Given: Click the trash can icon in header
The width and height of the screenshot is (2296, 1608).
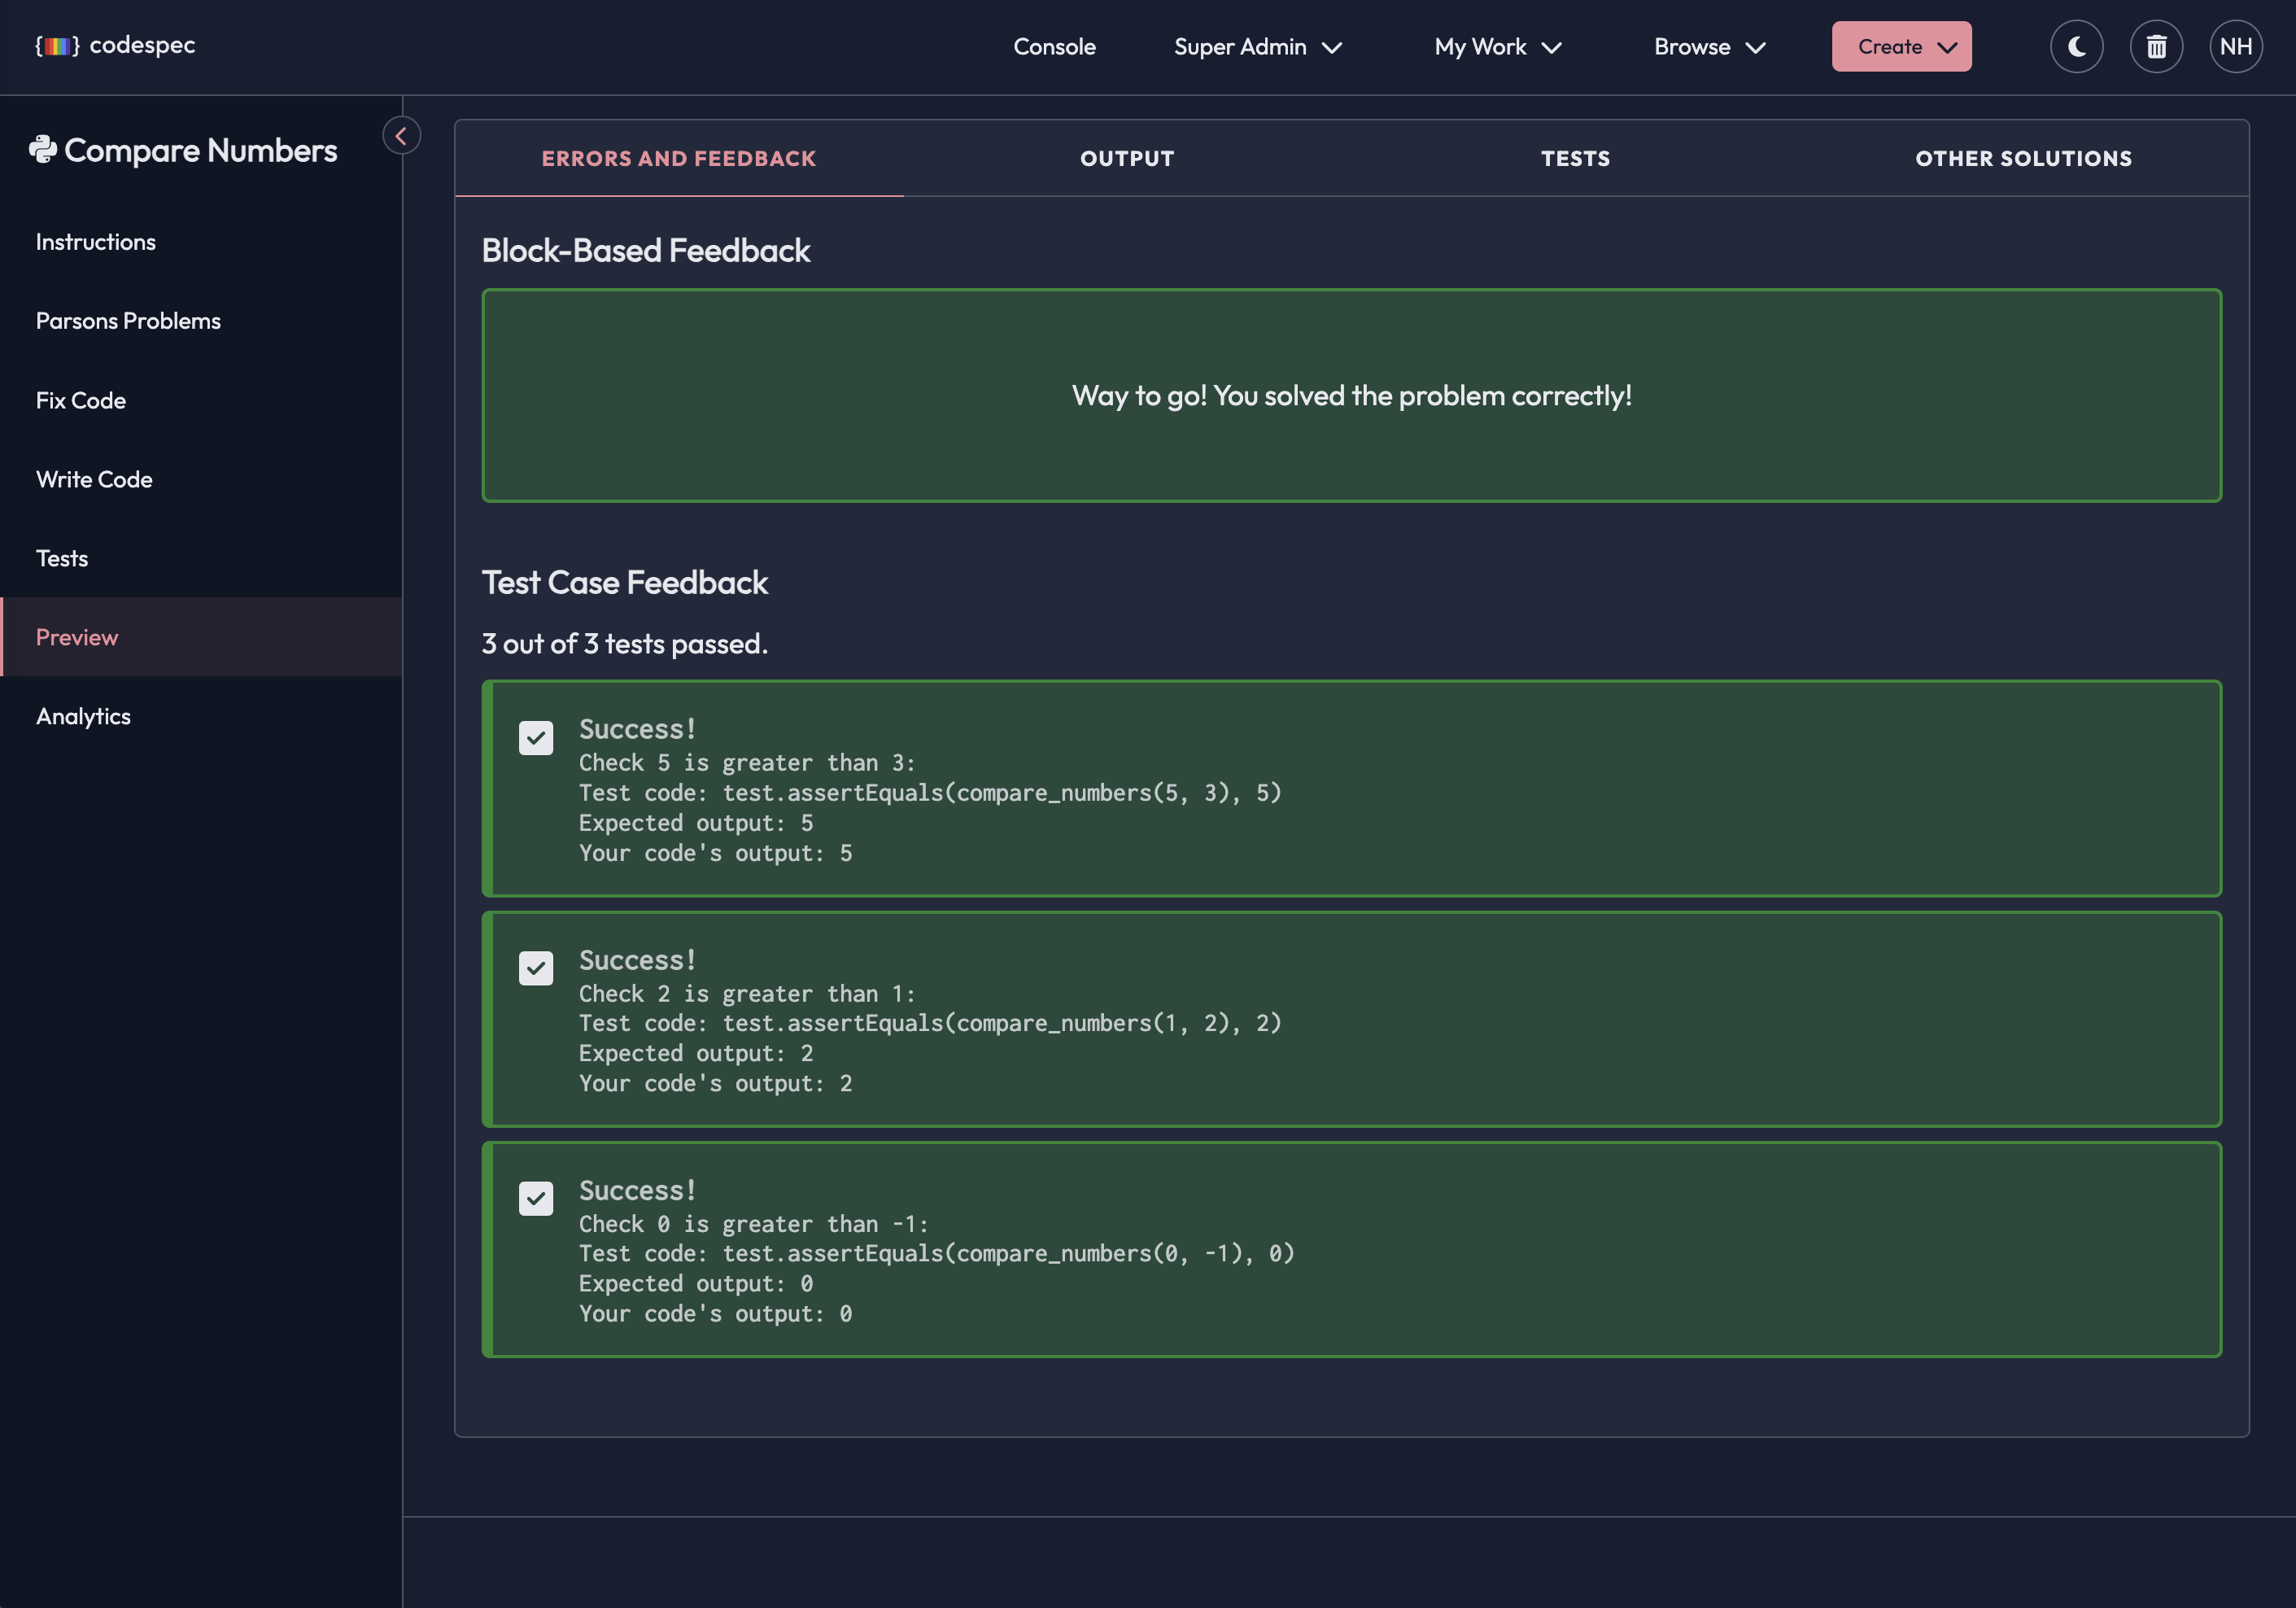Looking at the screenshot, I should click(x=2156, y=47).
